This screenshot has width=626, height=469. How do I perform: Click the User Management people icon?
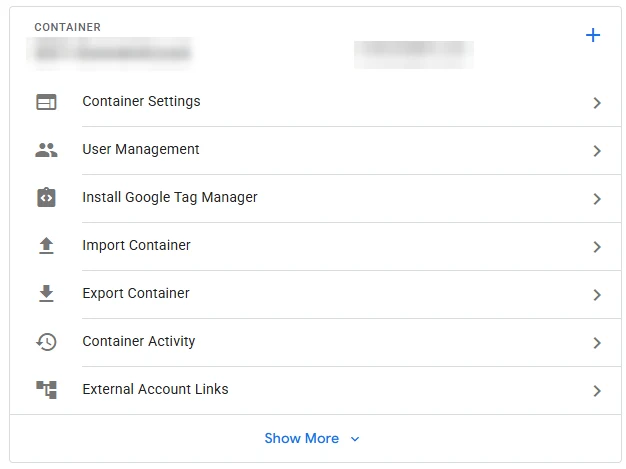(x=46, y=150)
